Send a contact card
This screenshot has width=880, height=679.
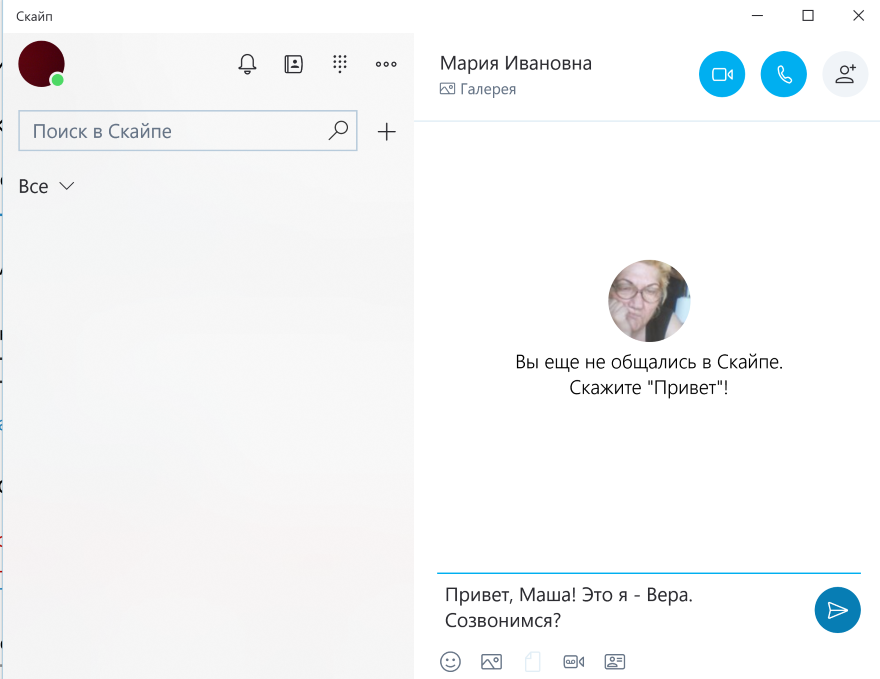click(615, 662)
